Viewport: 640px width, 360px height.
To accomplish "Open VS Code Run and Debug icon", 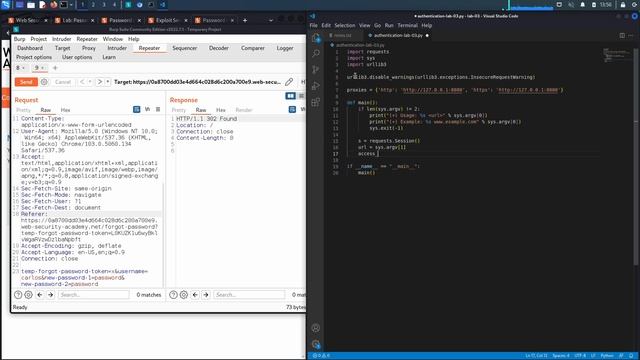I will [316, 86].
